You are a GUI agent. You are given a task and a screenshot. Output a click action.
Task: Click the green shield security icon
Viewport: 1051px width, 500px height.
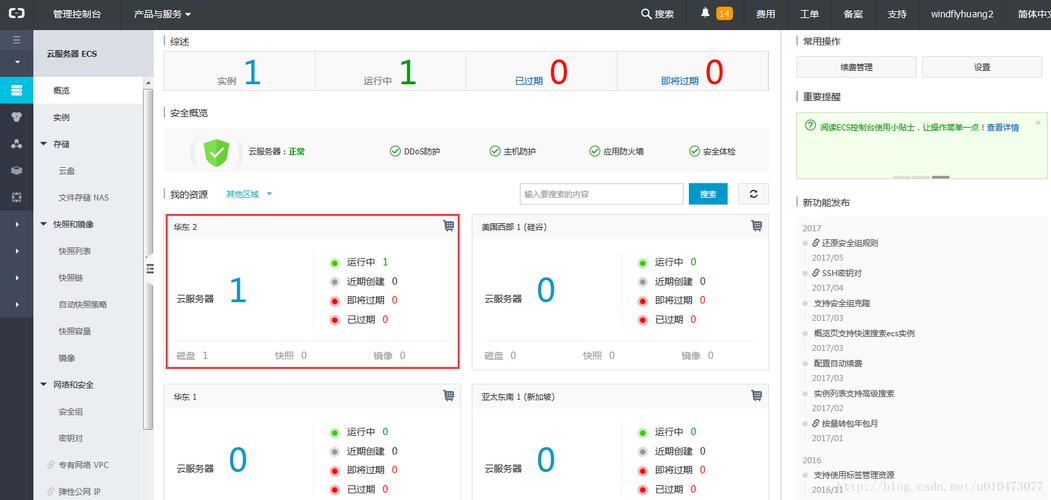[x=216, y=152]
